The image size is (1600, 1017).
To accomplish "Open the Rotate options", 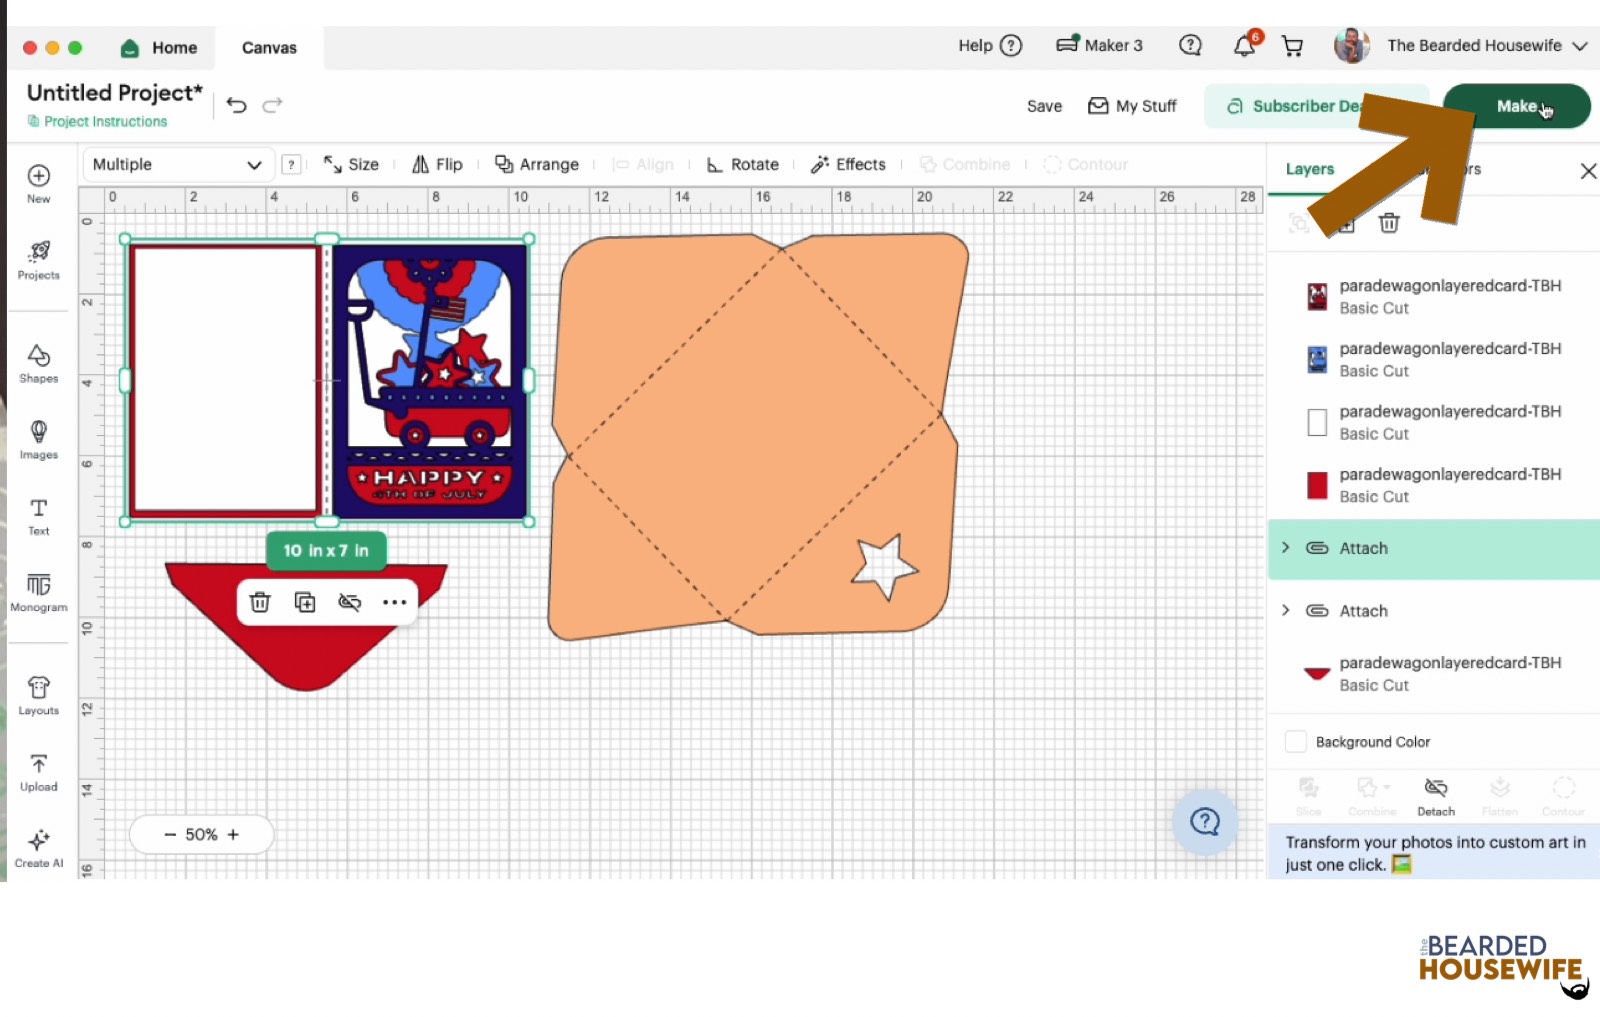I will coord(742,165).
